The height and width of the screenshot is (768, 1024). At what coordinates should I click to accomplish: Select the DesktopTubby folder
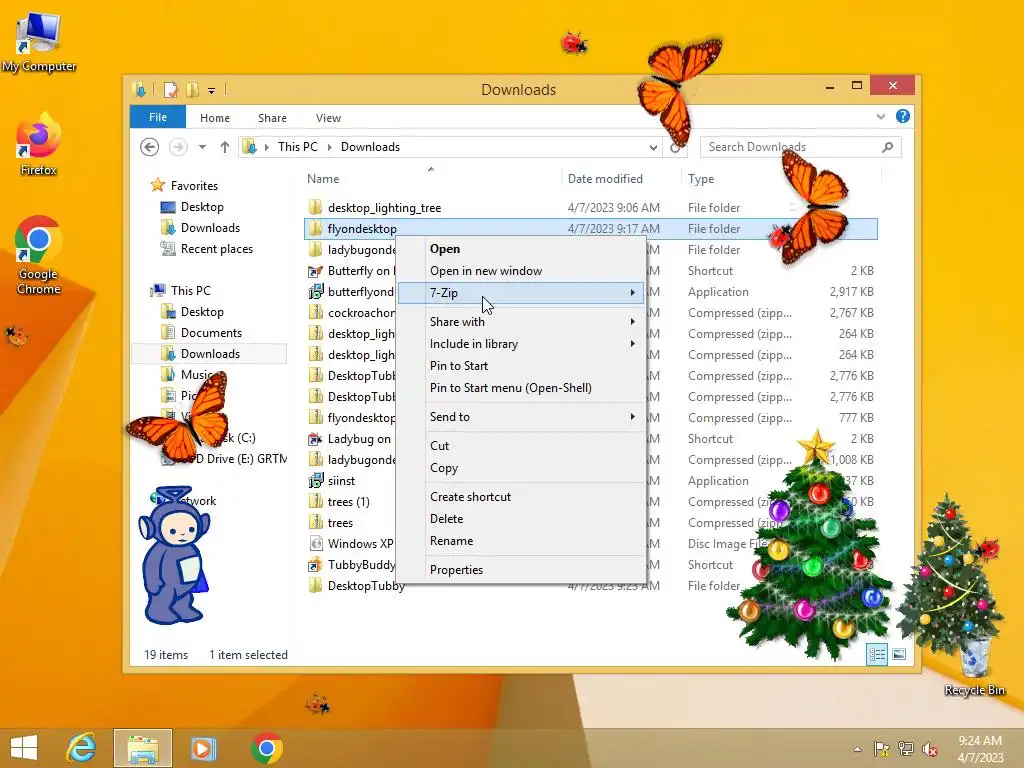[x=366, y=586]
